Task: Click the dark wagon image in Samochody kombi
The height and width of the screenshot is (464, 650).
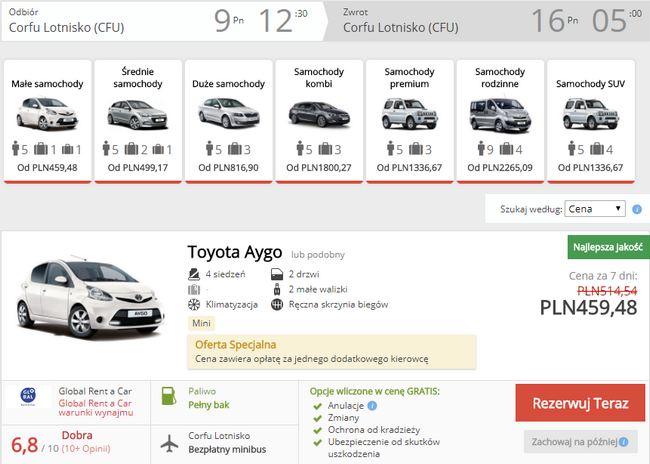Action: click(319, 114)
